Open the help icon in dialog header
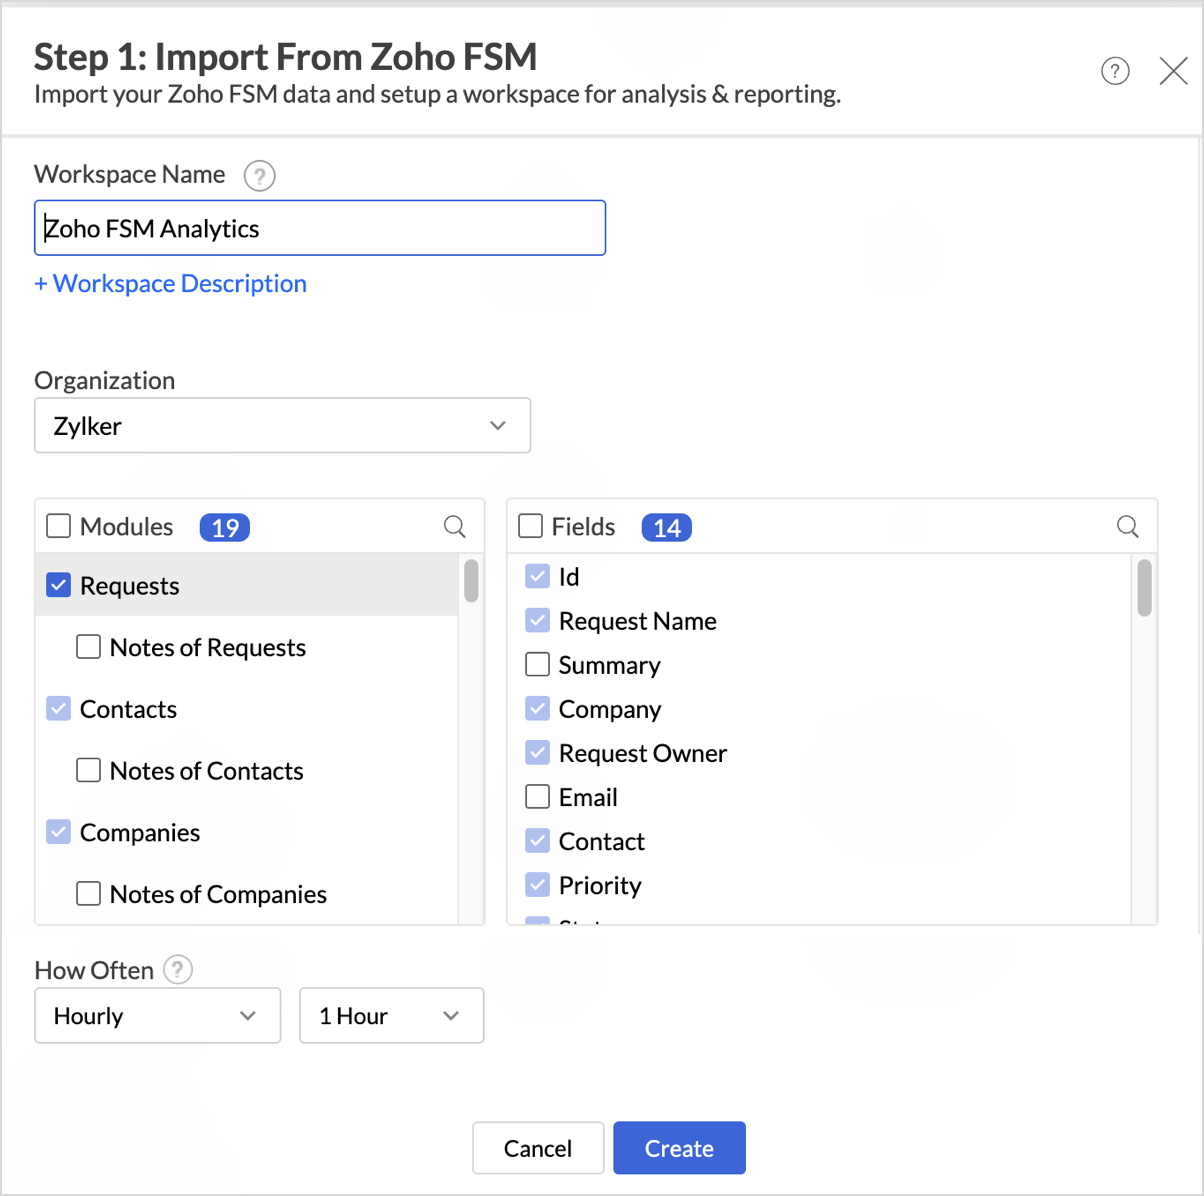 1115,71
